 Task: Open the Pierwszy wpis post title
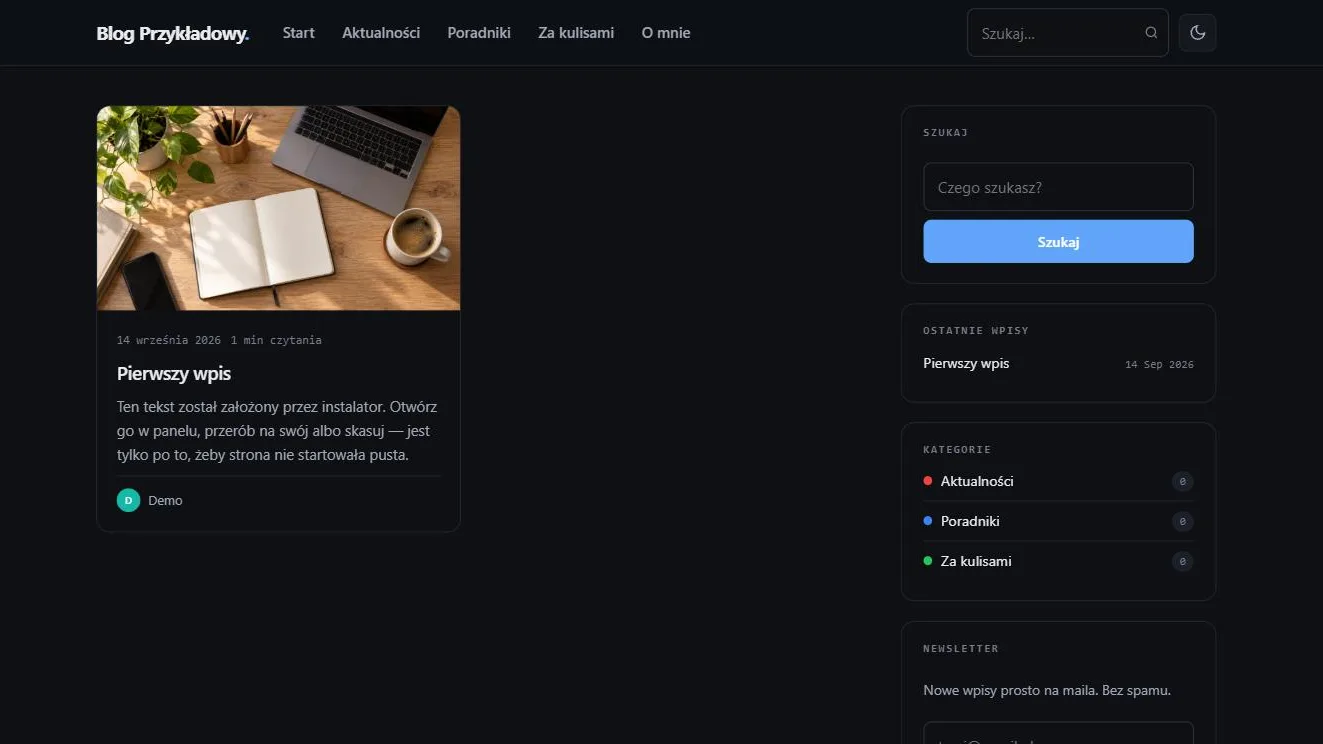pos(174,373)
